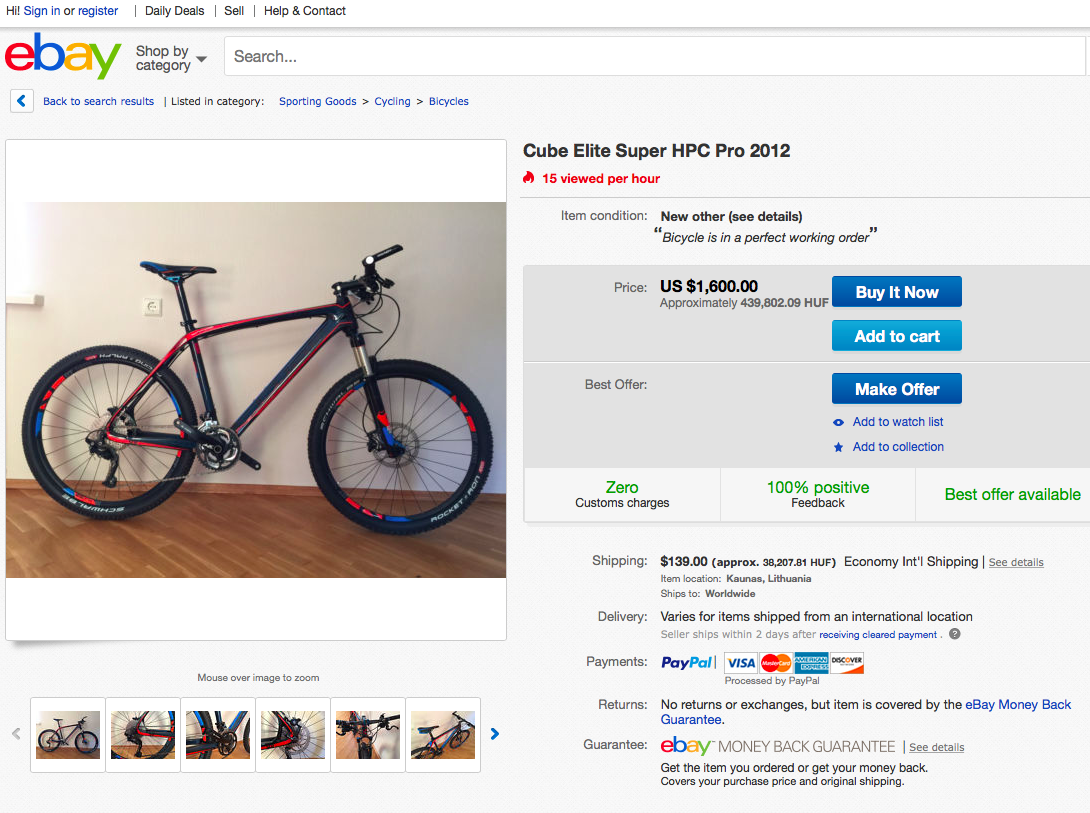Viewport: 1090px width, 813px height.
Task: Click the eye icon beside watch list
Action: tap(838, 422)
